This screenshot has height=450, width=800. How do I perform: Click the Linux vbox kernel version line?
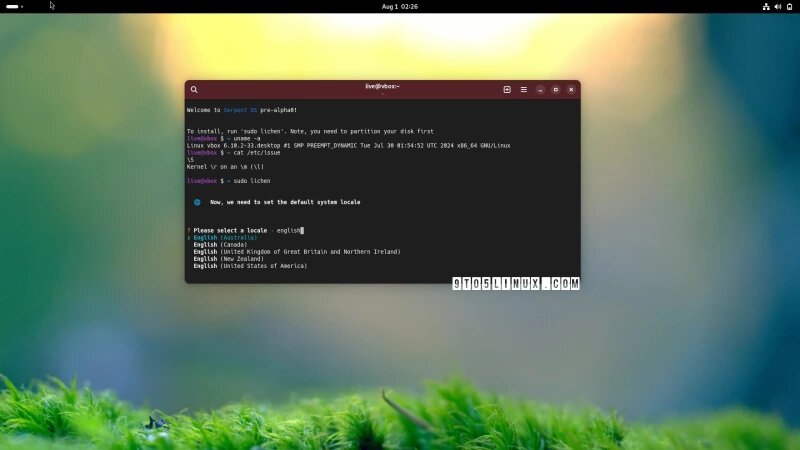coord(348,145)
